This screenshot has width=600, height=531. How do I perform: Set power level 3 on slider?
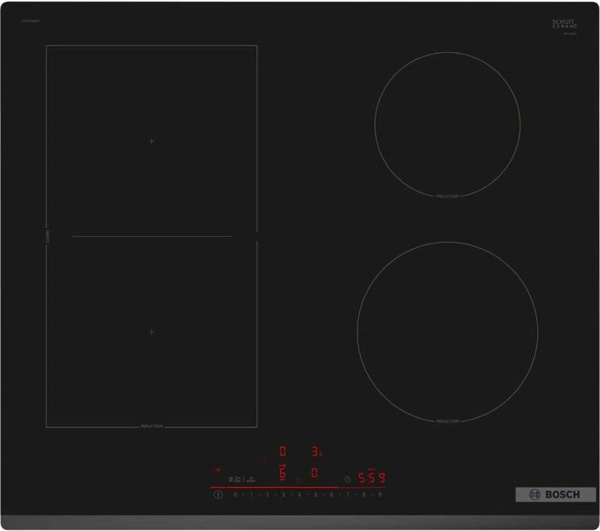[x=283, y=494]
